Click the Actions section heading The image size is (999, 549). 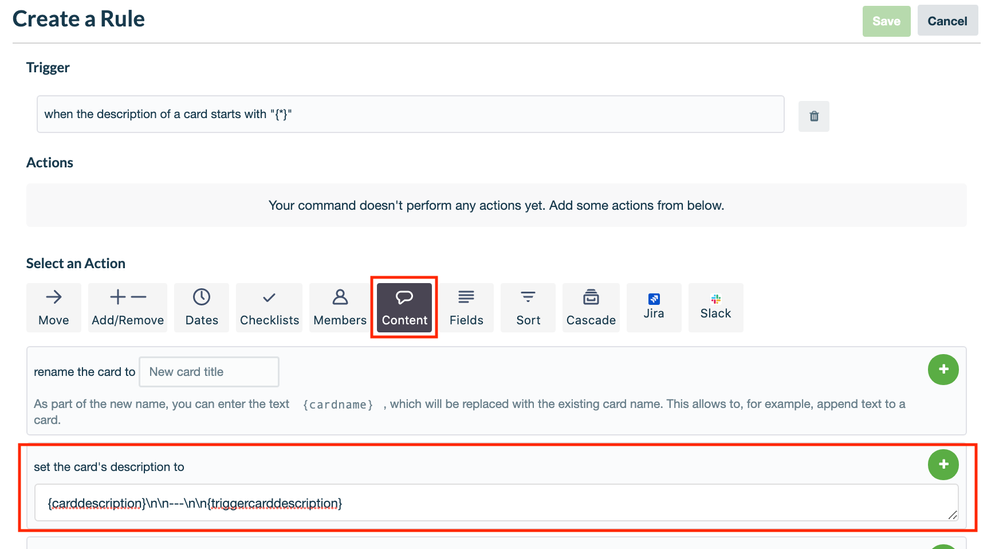click(x=50, y=162)
